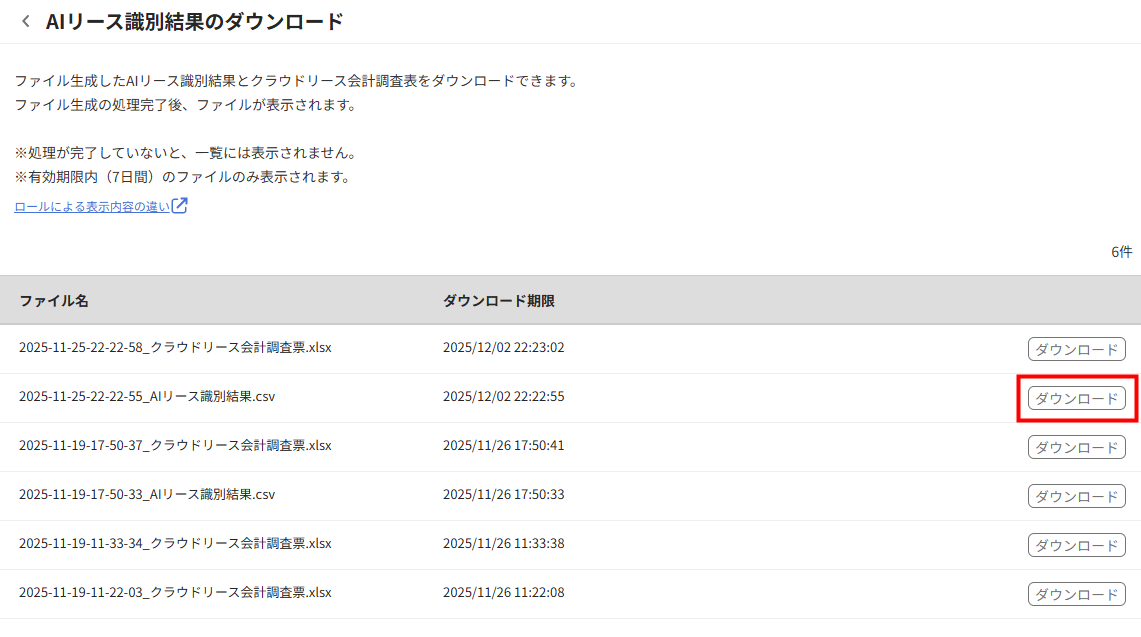Viewport: 1141px width, 637px height.
Task: Download the 2025-11-25-22-22-58 クラウドリース会計調査票.xlsx file
Action: click(x=1076, y=349)
